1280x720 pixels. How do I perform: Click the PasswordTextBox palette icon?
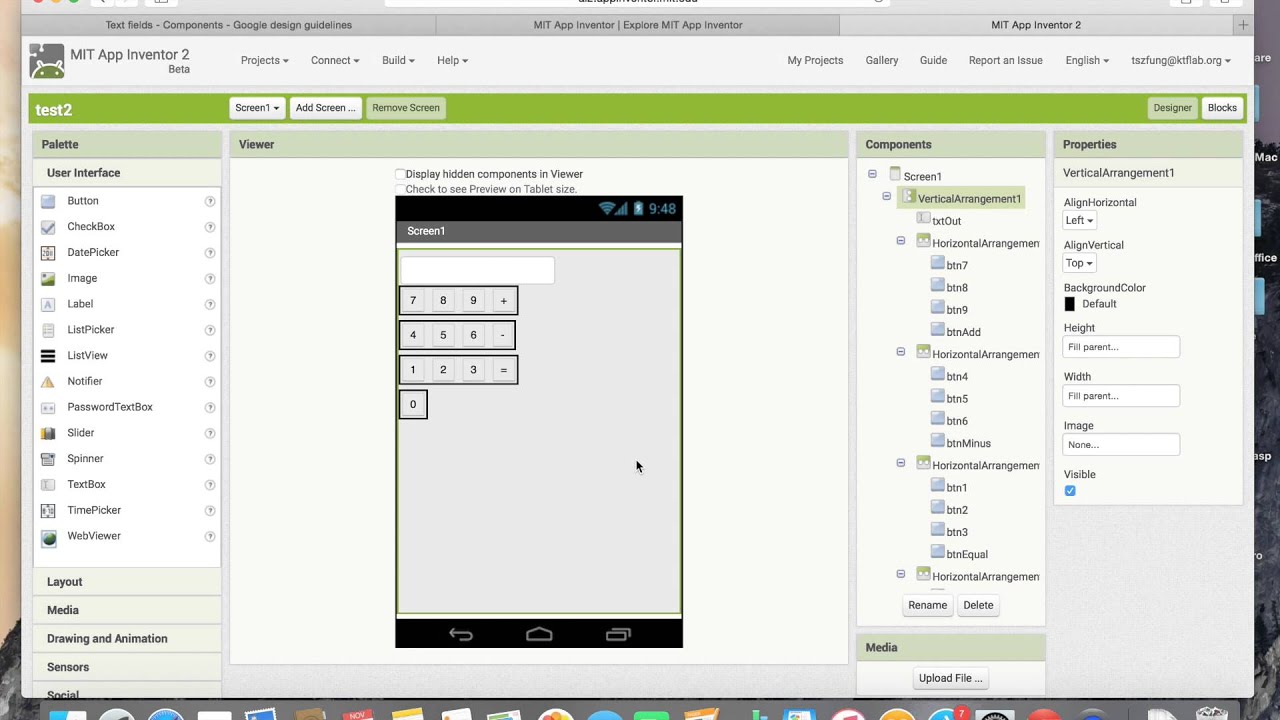pyautogui.click(x=48, y=407)
